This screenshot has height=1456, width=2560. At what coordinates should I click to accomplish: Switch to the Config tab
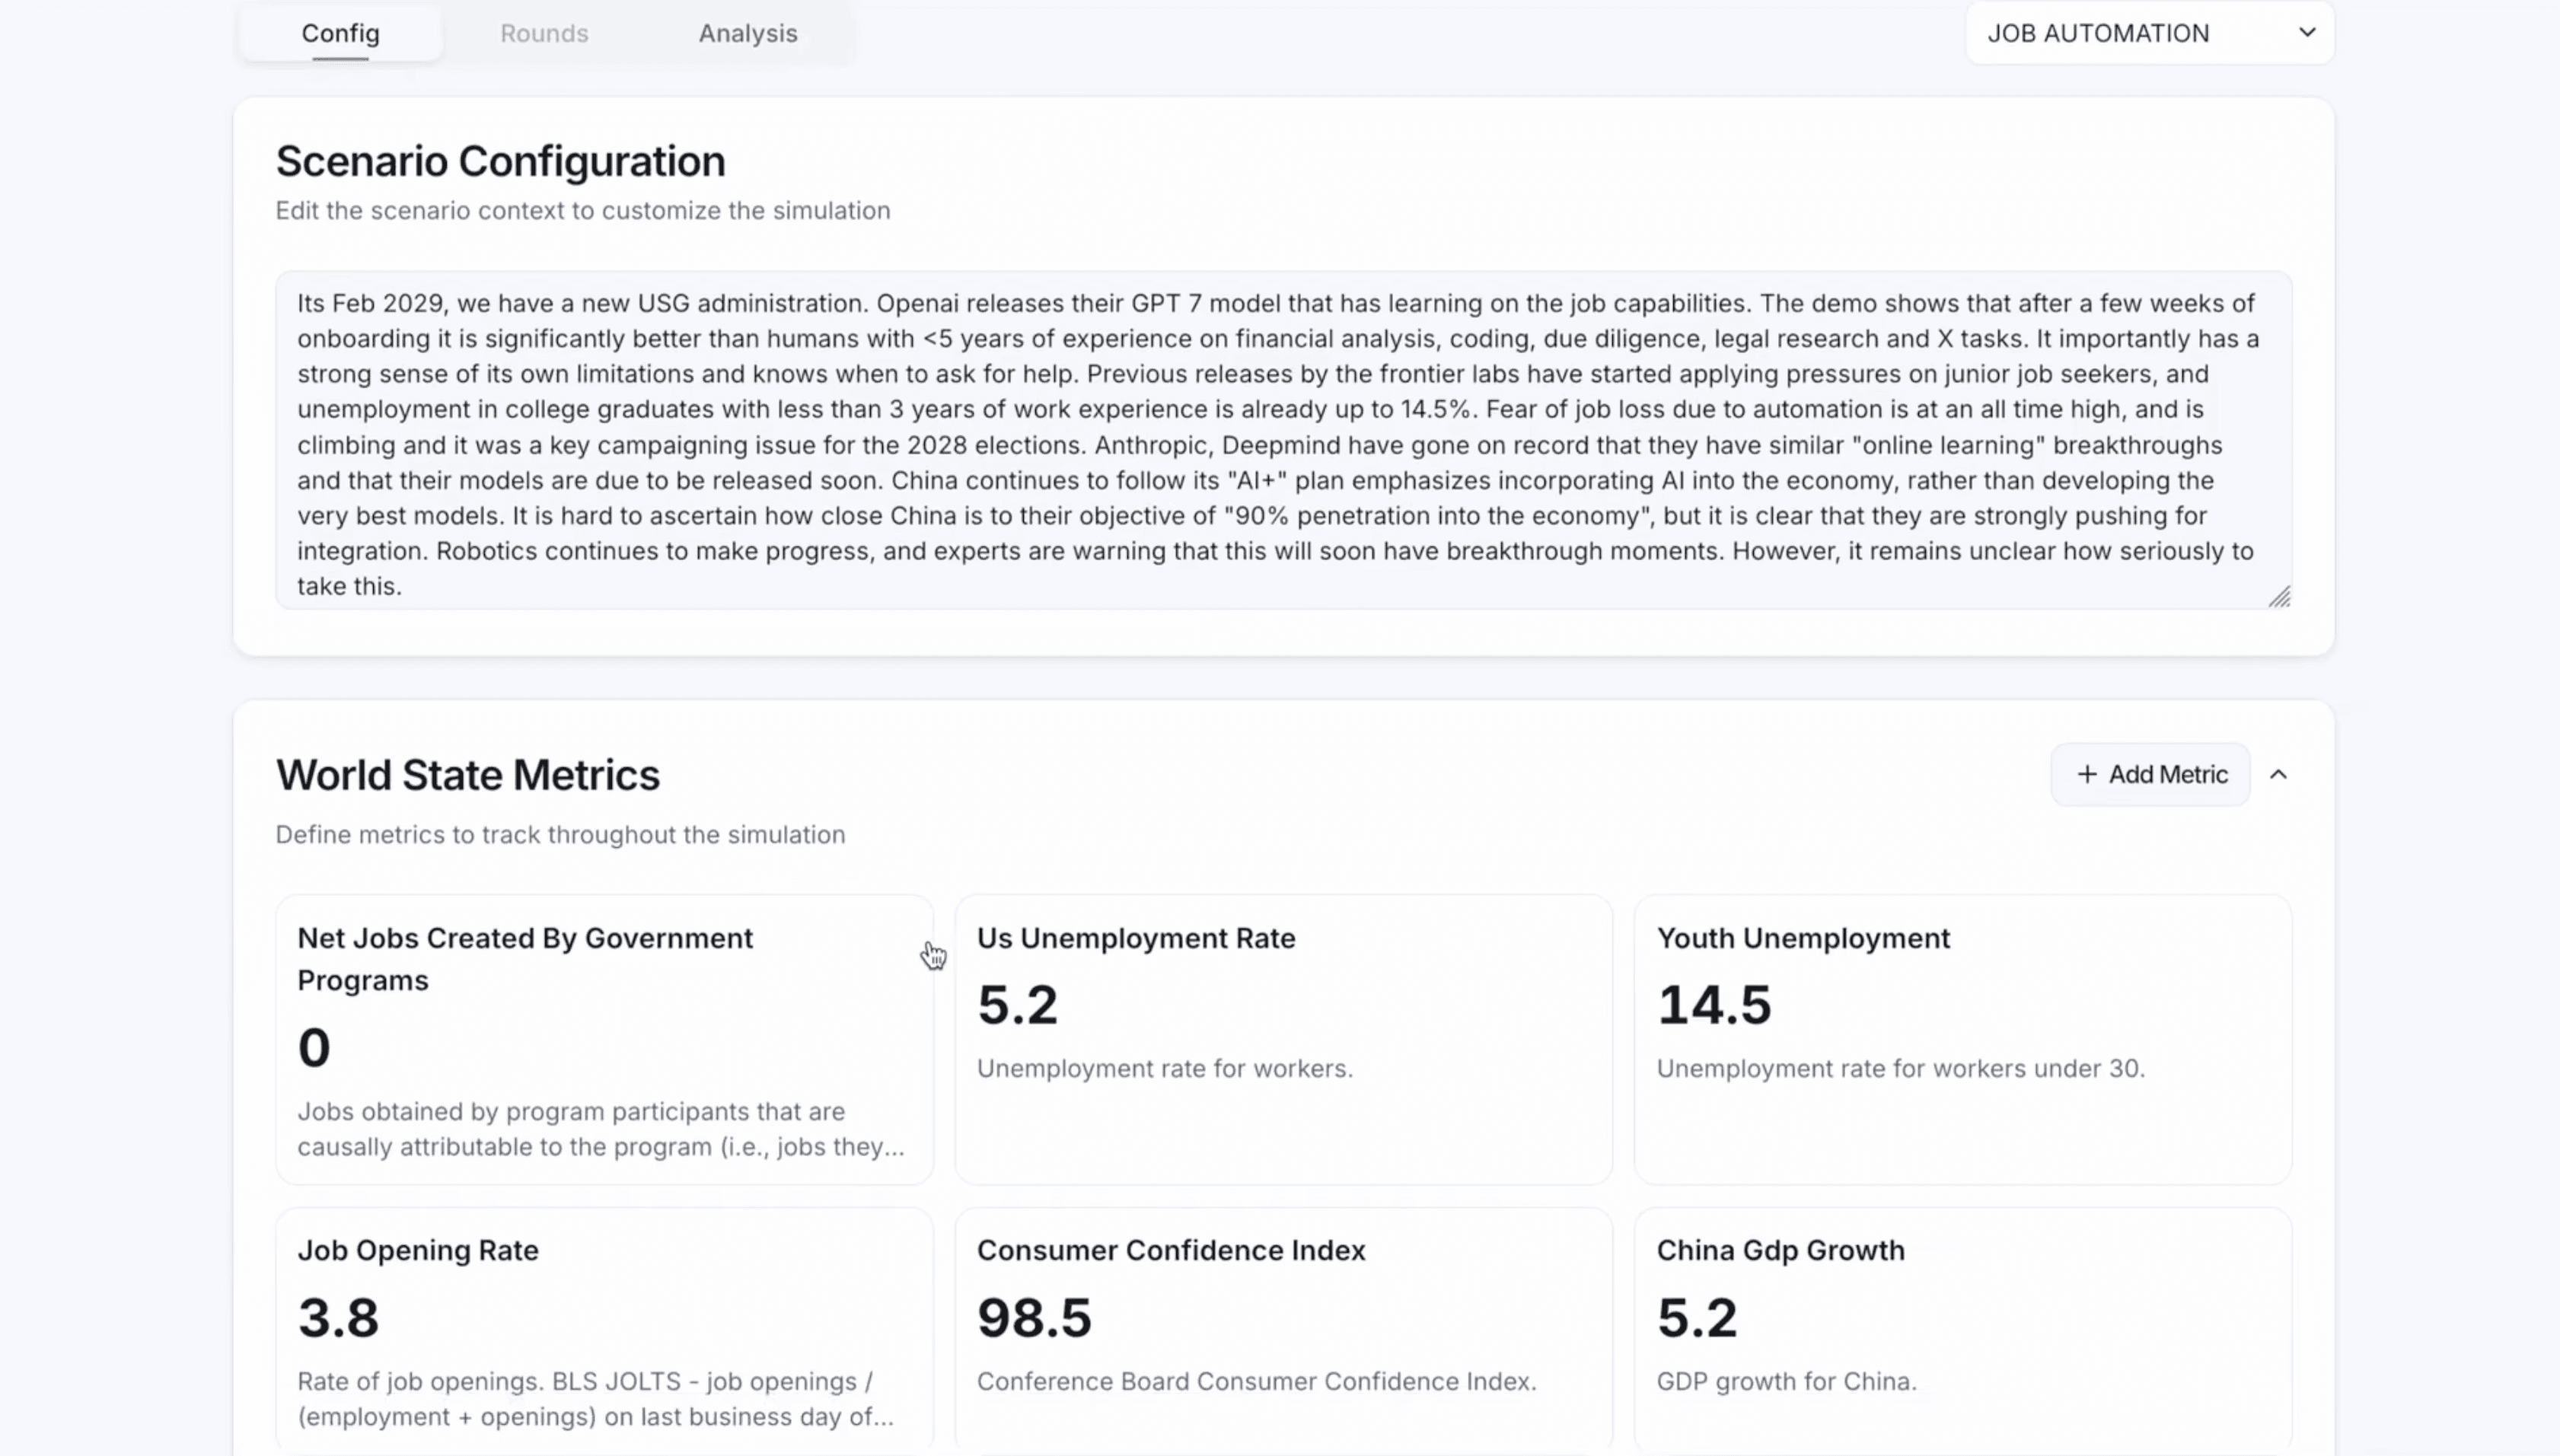(340, 33)
